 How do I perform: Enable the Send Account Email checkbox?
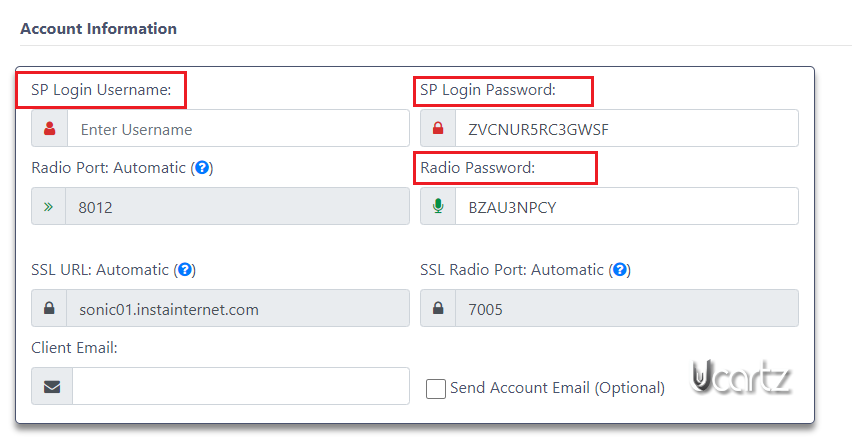point(436,389)
